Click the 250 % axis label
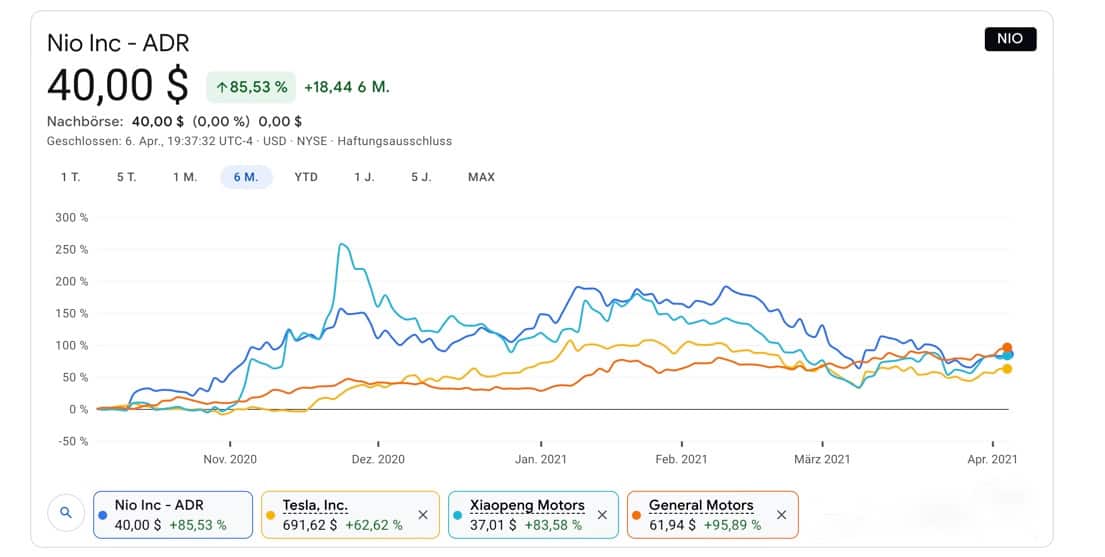The height and width of the screenshot is (557, 1105). point(72,250)
